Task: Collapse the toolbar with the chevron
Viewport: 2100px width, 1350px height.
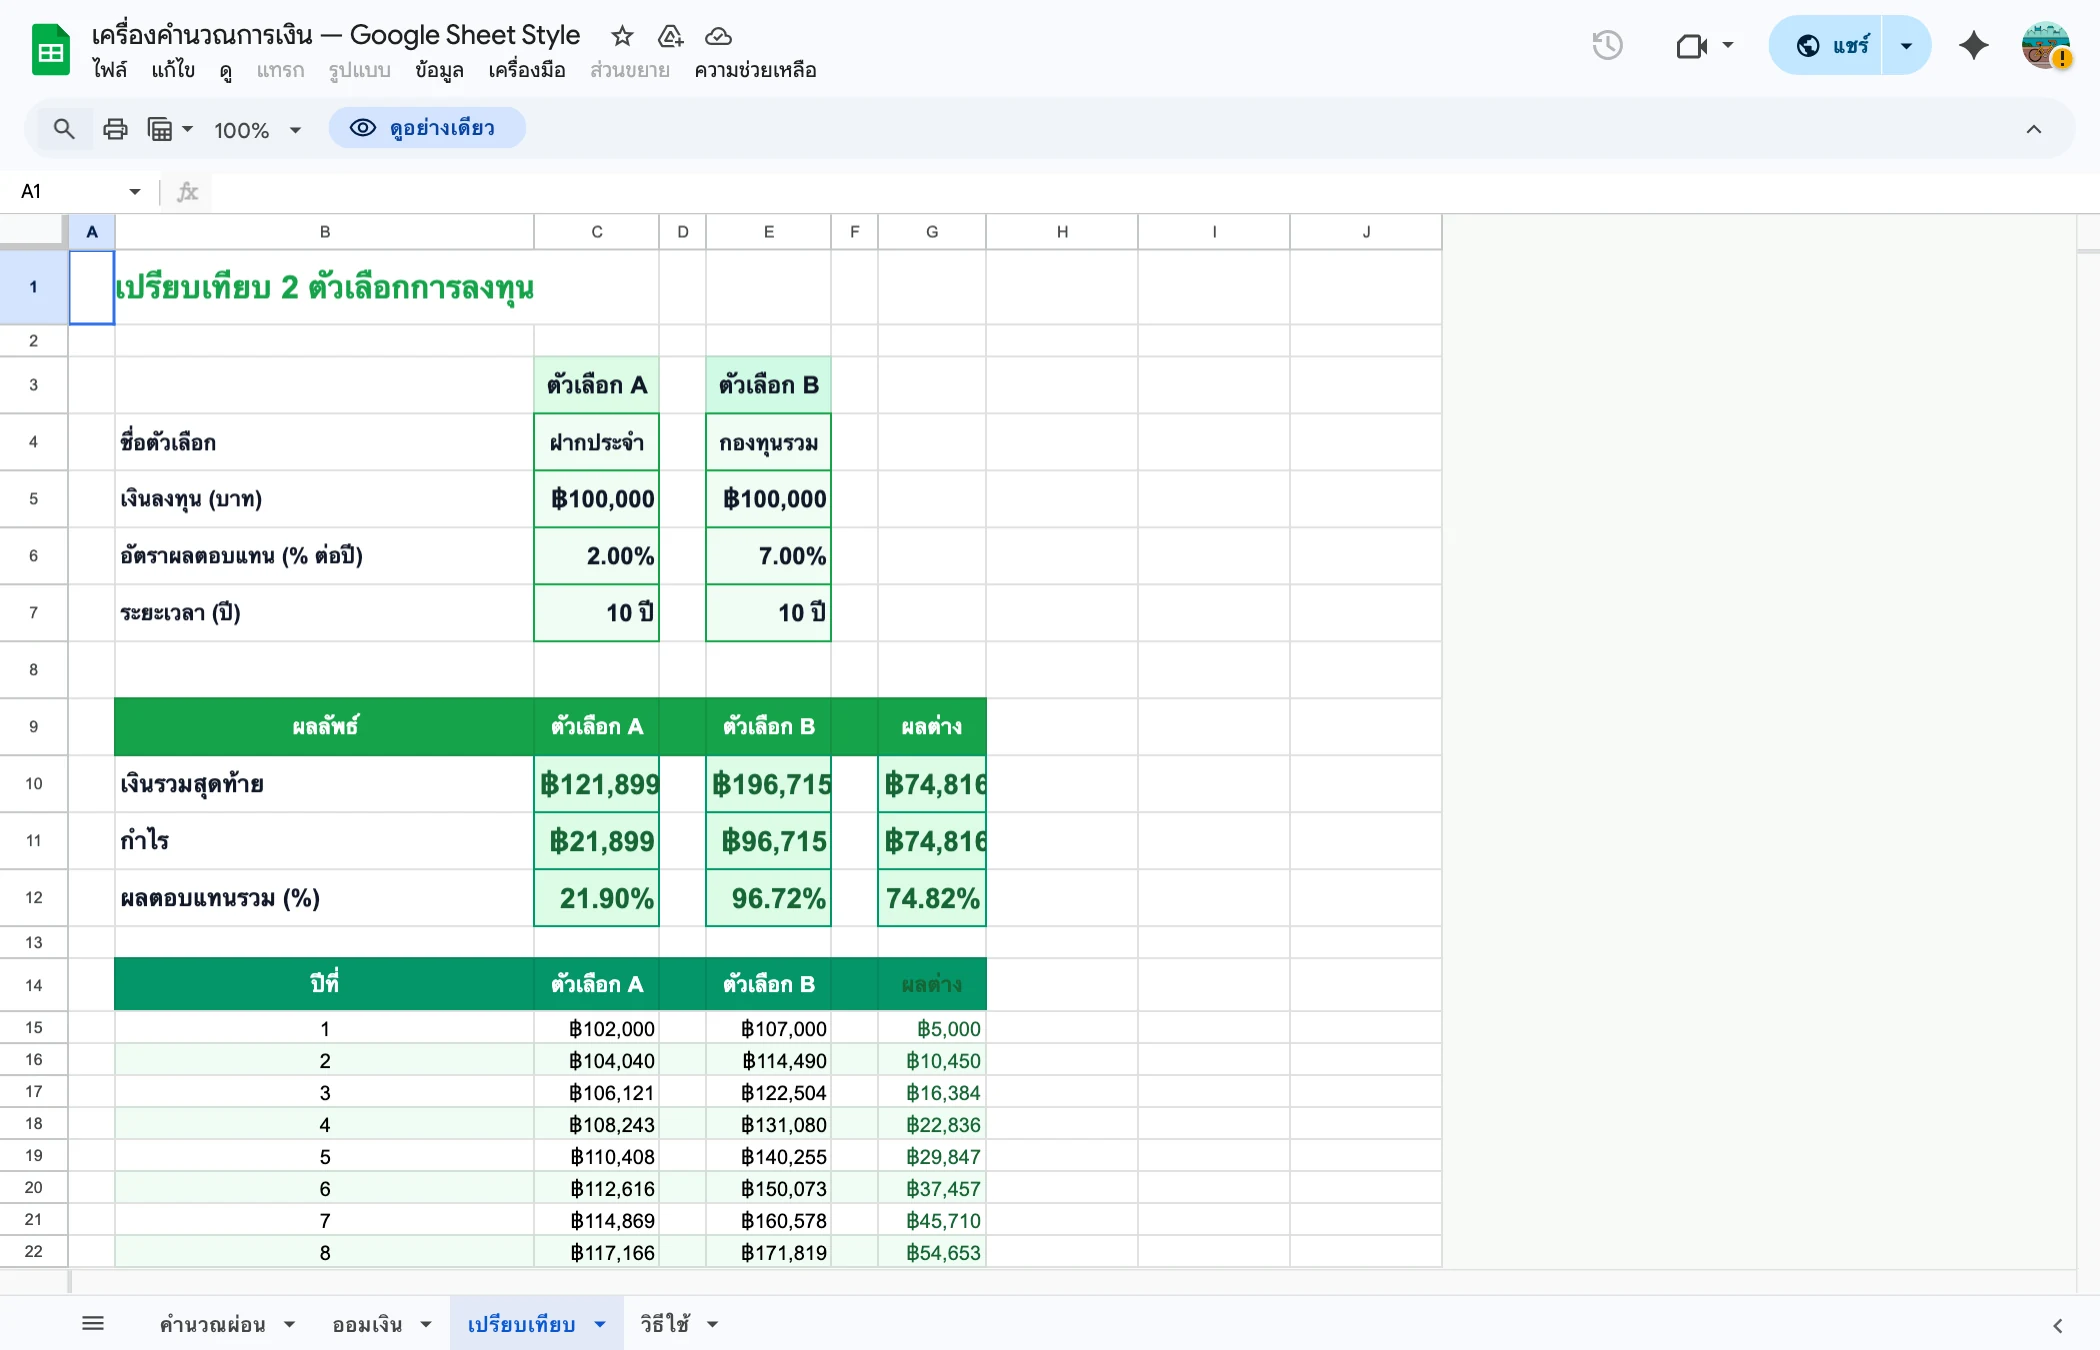Action: click(x=2034, y=128)
